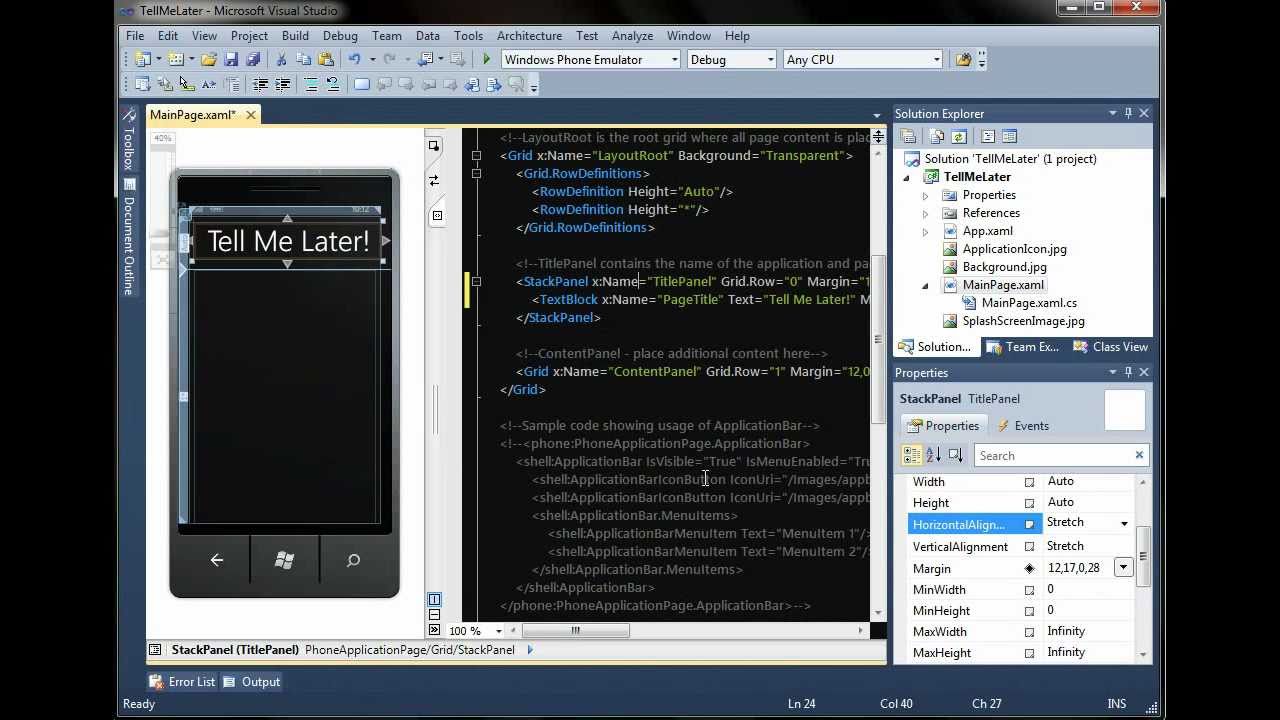This screenshot has width=1280, height=720.
Task: Collapse the MainPage.xaml tree node
Action: click(x=925, y=285)
